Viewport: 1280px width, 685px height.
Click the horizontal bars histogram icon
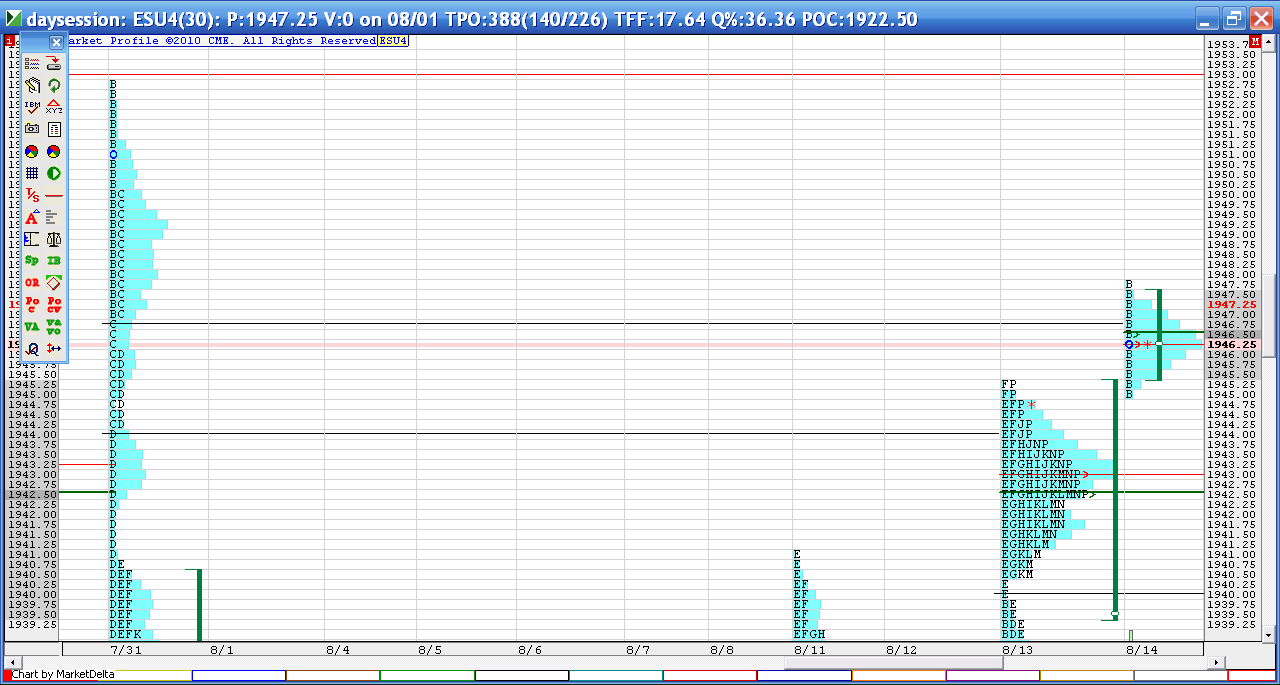[x=54, y=217]
